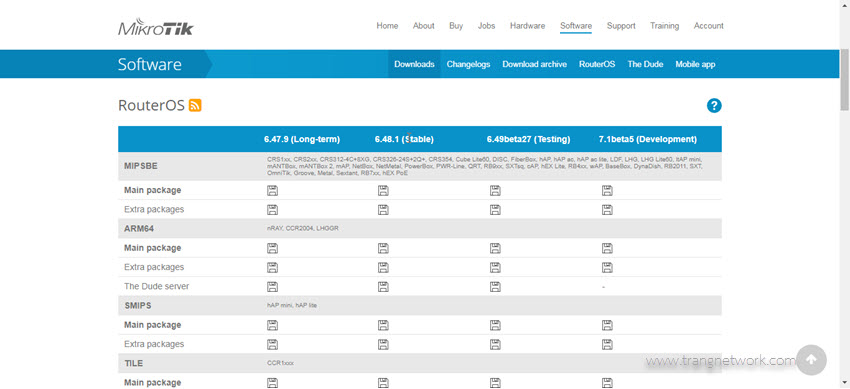Viewport: 850px width, 389px height.
Task: Open the RouterOS RSS feed icon
Action: pyautogui.click(x=195, y=106)
